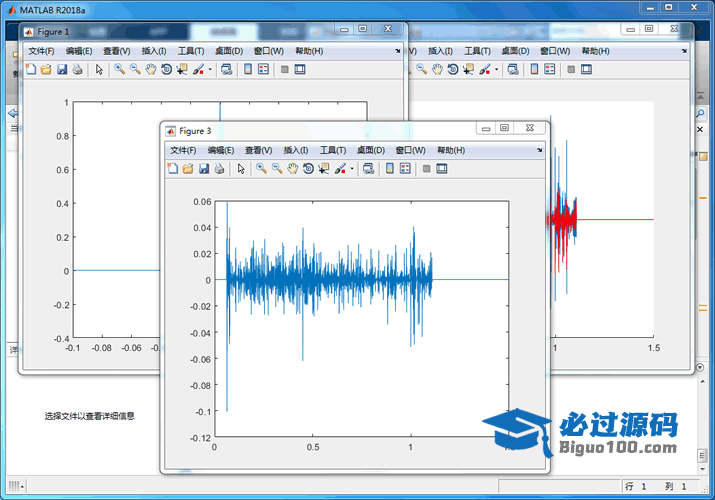This screenshot has height=500, width=715.
Task: Click dock arrow at Figure 3 menu bar right
Action: pyautogui.click(x=540, y=150)
